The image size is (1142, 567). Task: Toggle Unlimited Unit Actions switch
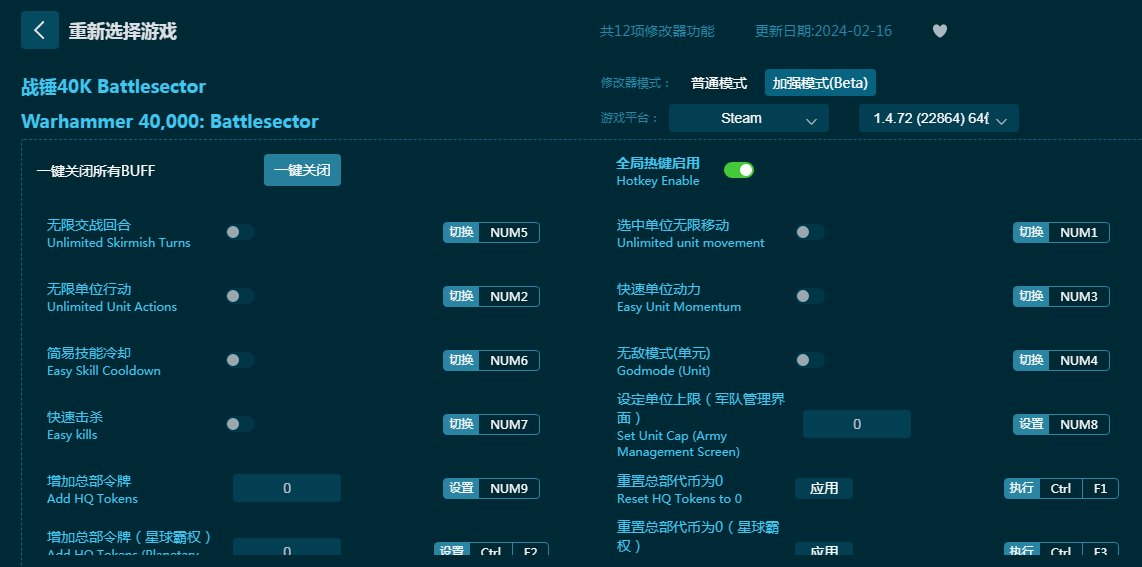point(240,296)
